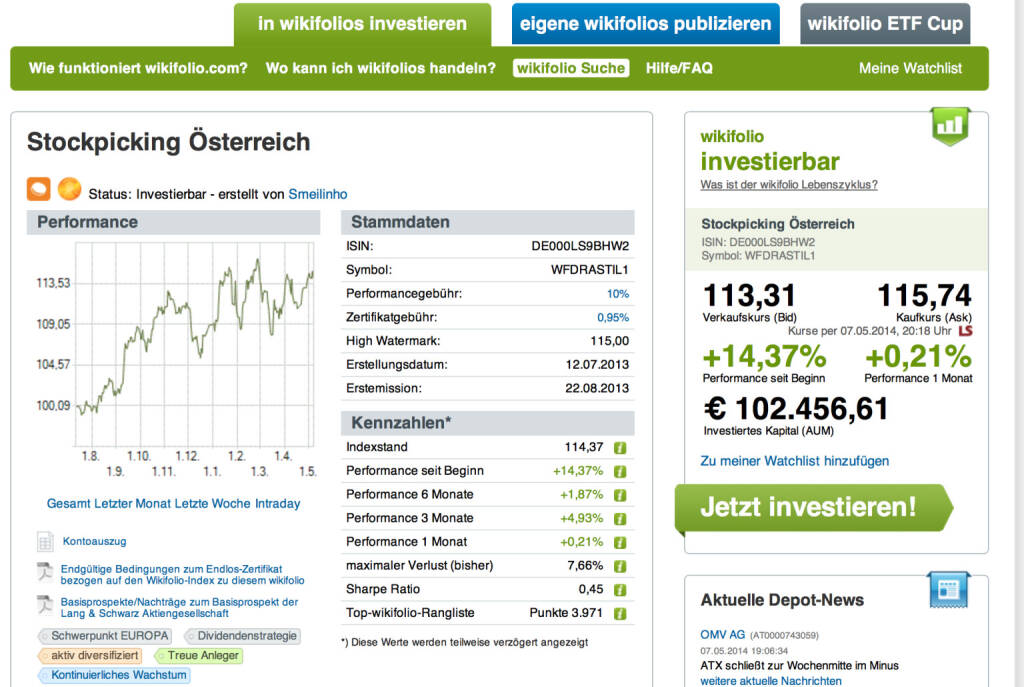Viewport: 1024px width, 687px height.
Task: Click info icon next to maximaler Verlust
Action: 620,566
